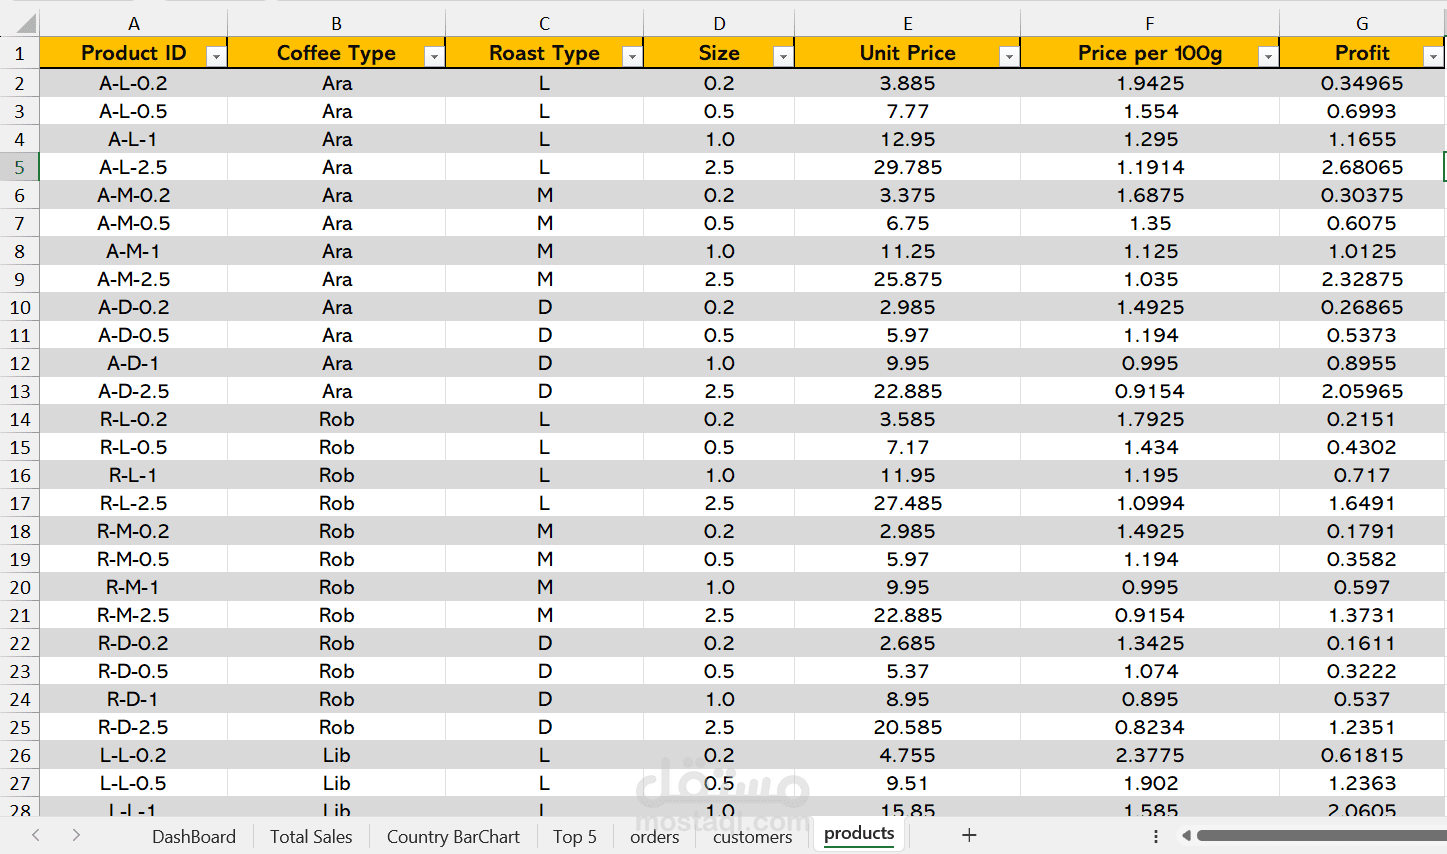The width and height of the screenshot is (1447, 854).
Task: Select the Top 5 sheet tab
Action: pyautogui.click(x=575, y=837)
